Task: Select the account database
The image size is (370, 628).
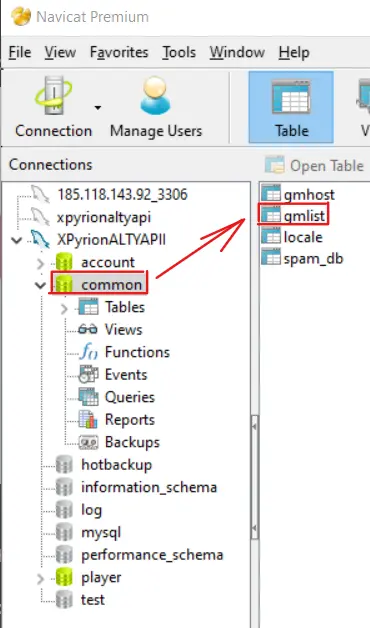Action: coord(108,262)
